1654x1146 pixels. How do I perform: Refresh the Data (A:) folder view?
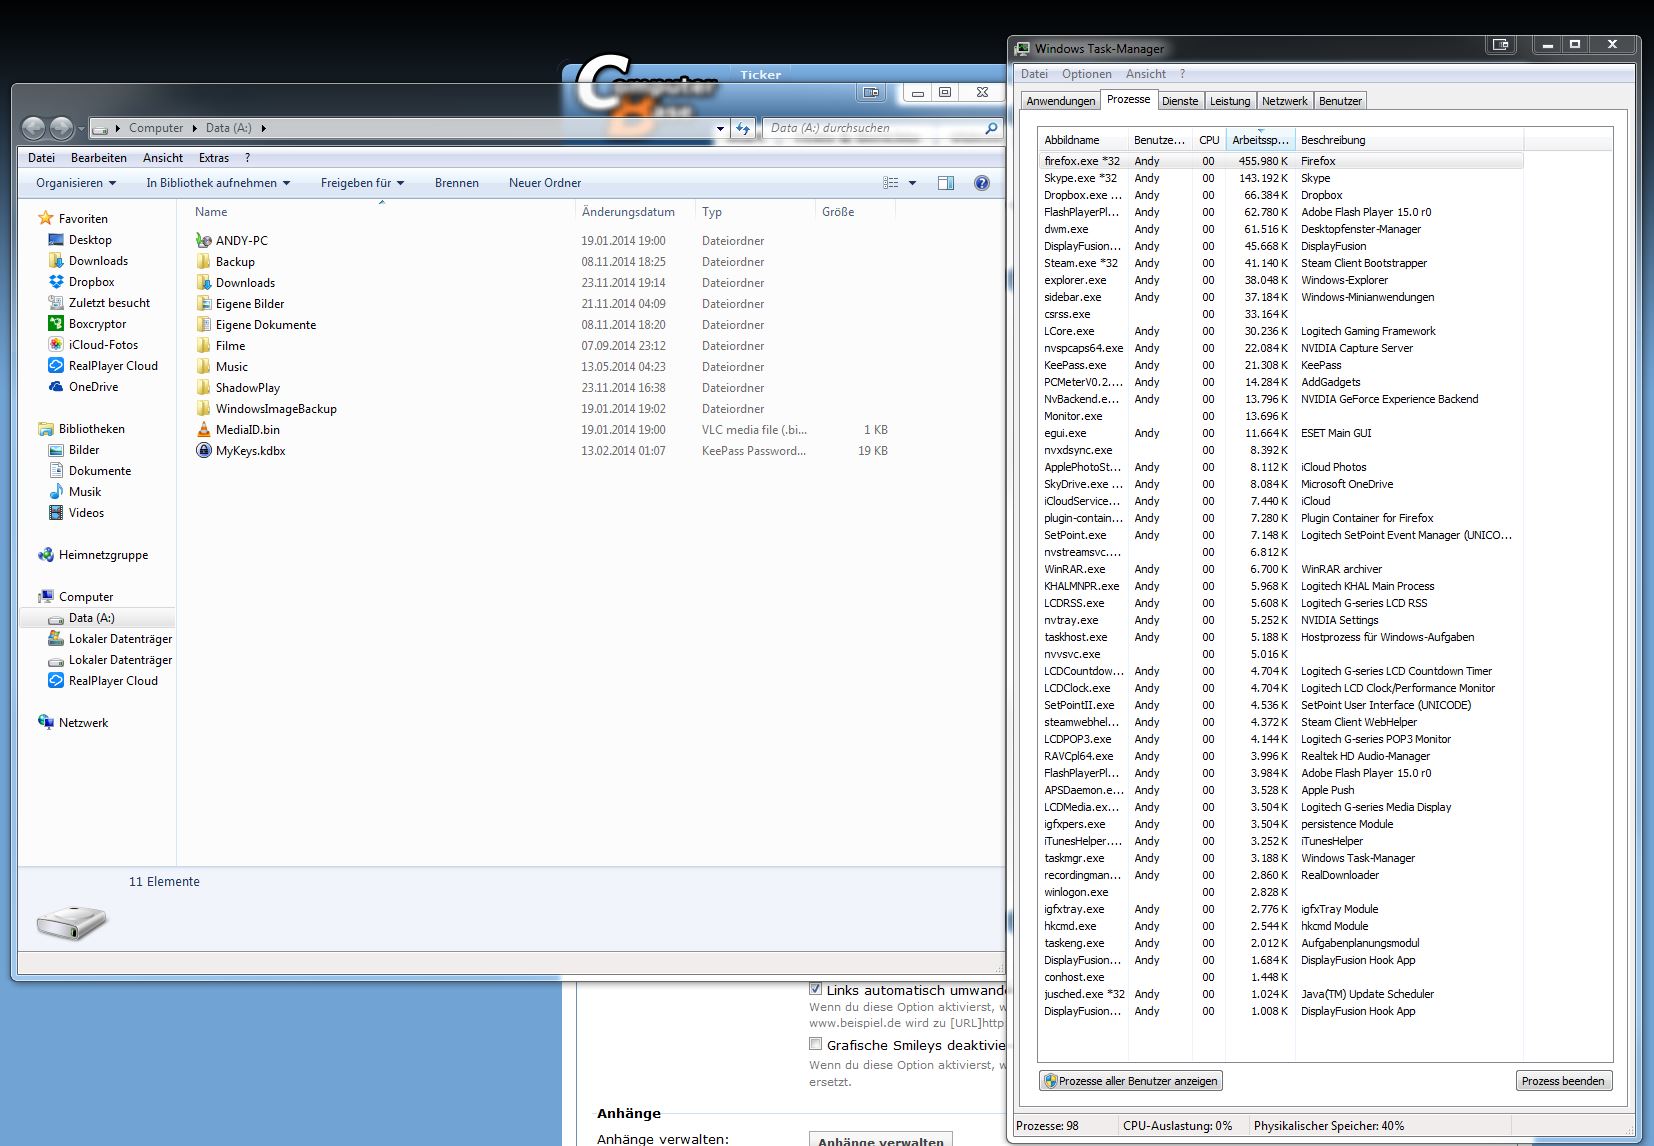coord(743,128)
